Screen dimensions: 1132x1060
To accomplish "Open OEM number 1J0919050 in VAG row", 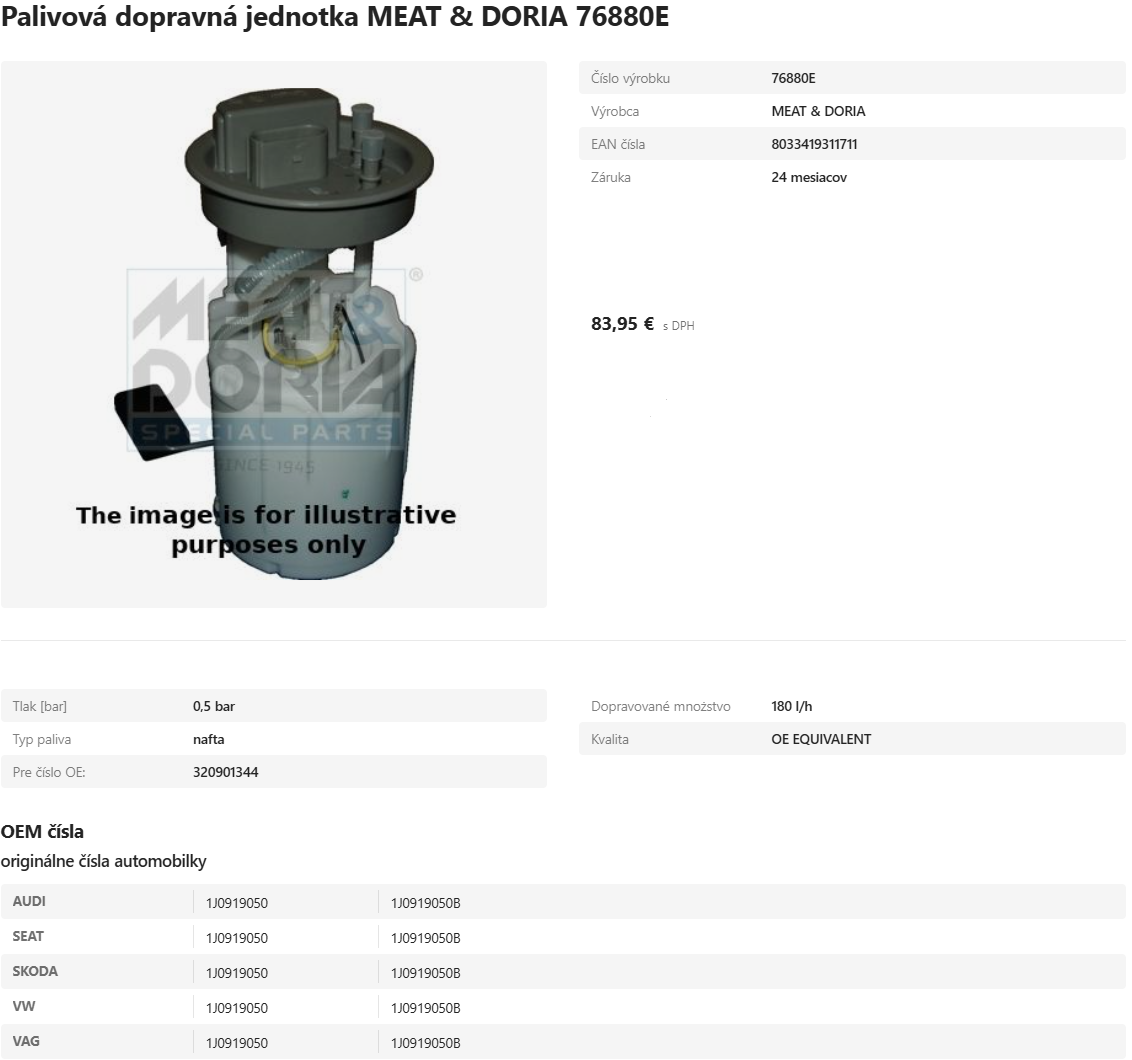I will [237, 1043].
